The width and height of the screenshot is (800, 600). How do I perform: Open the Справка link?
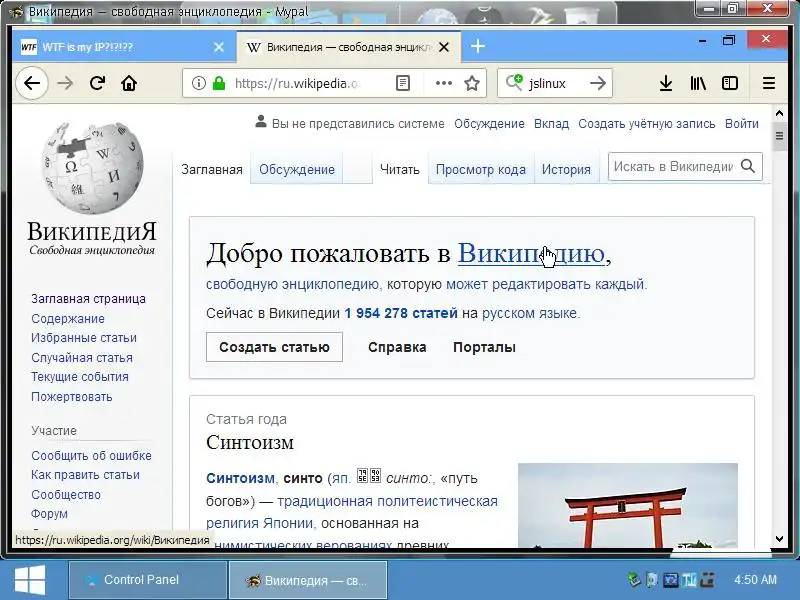[397, 347]
